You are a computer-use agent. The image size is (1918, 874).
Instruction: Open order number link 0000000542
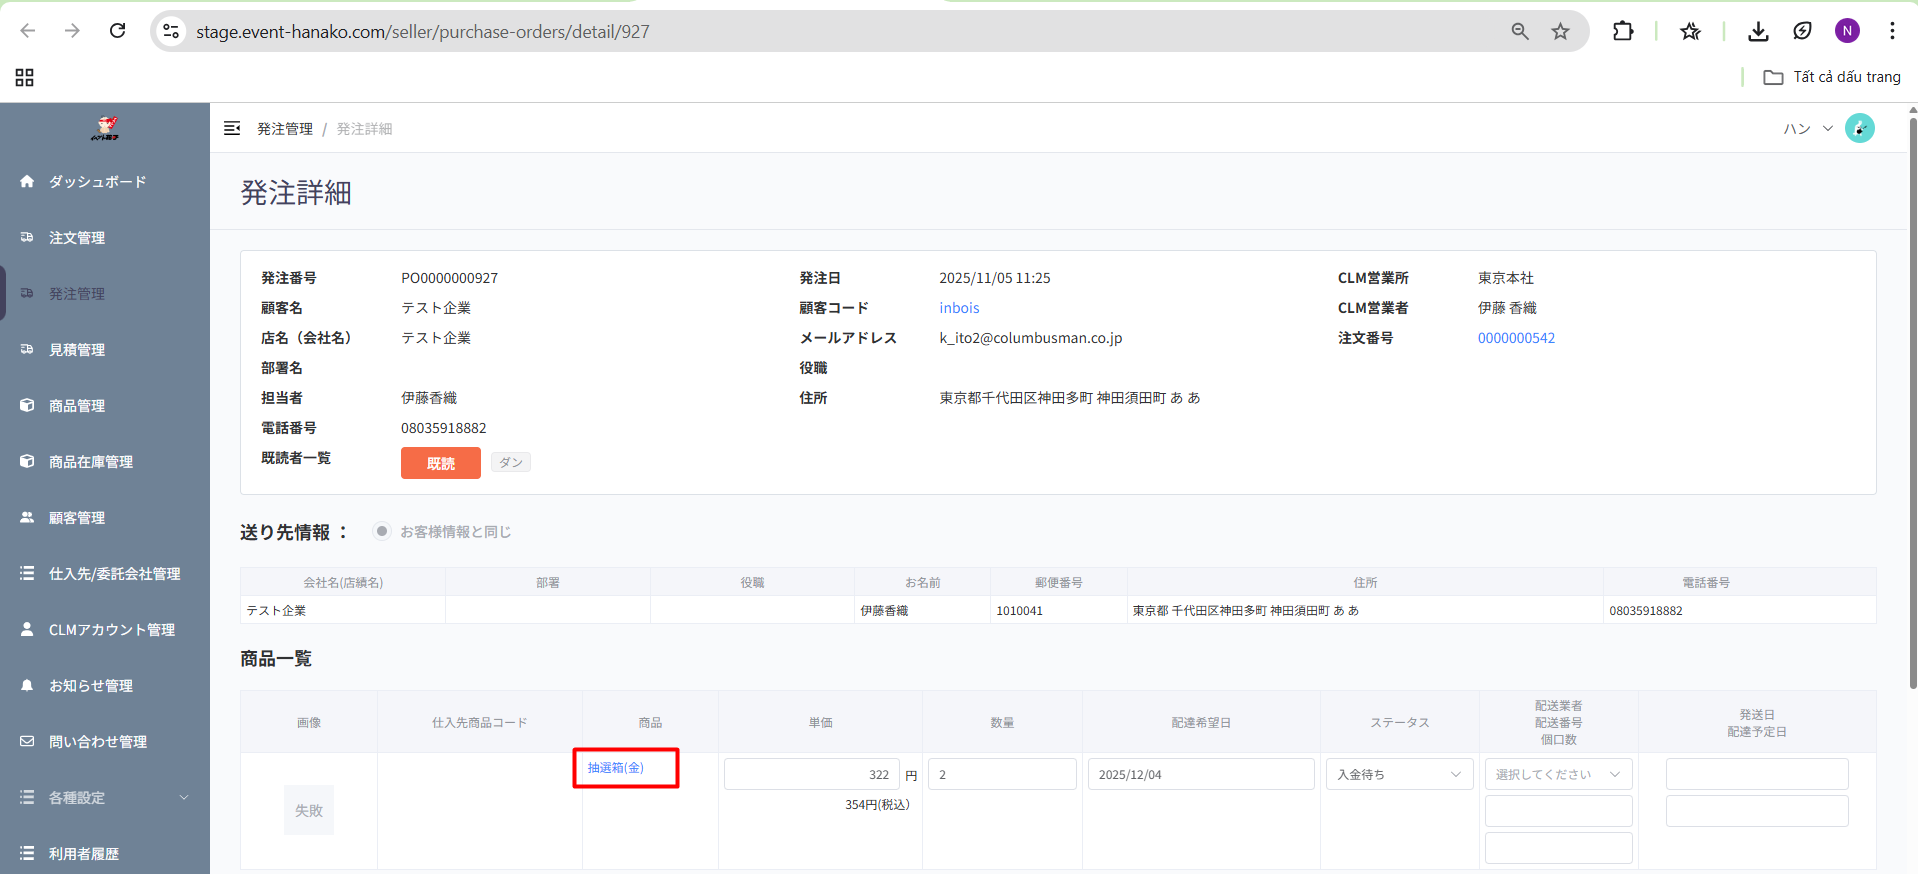coord(1516,338)
